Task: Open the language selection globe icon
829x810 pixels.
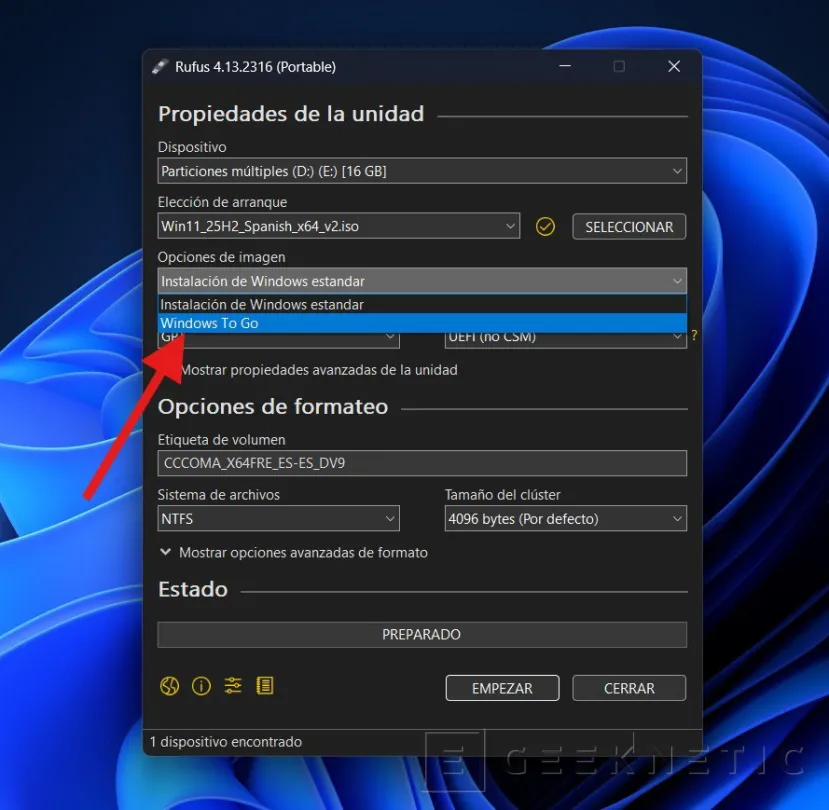Action: [x=169, y=686]
